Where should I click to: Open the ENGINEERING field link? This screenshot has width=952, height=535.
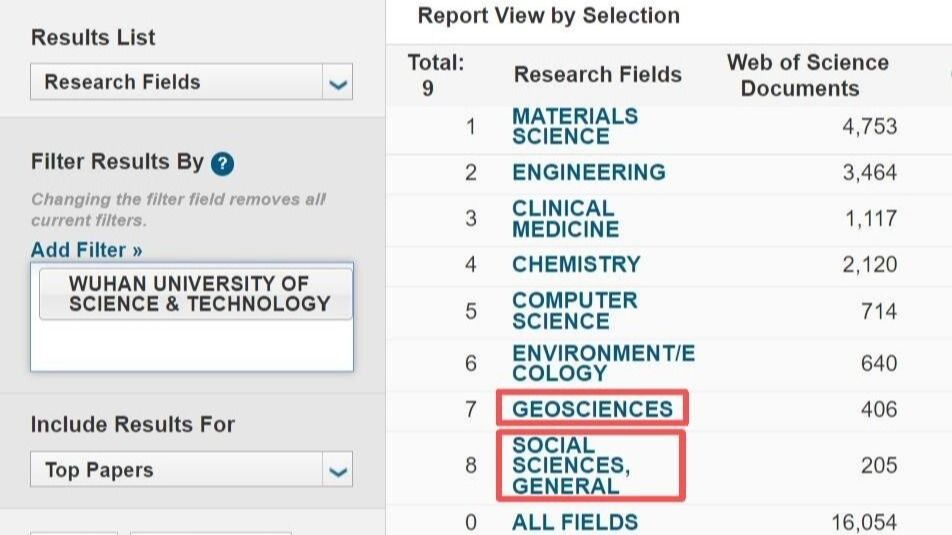(588, 172)
